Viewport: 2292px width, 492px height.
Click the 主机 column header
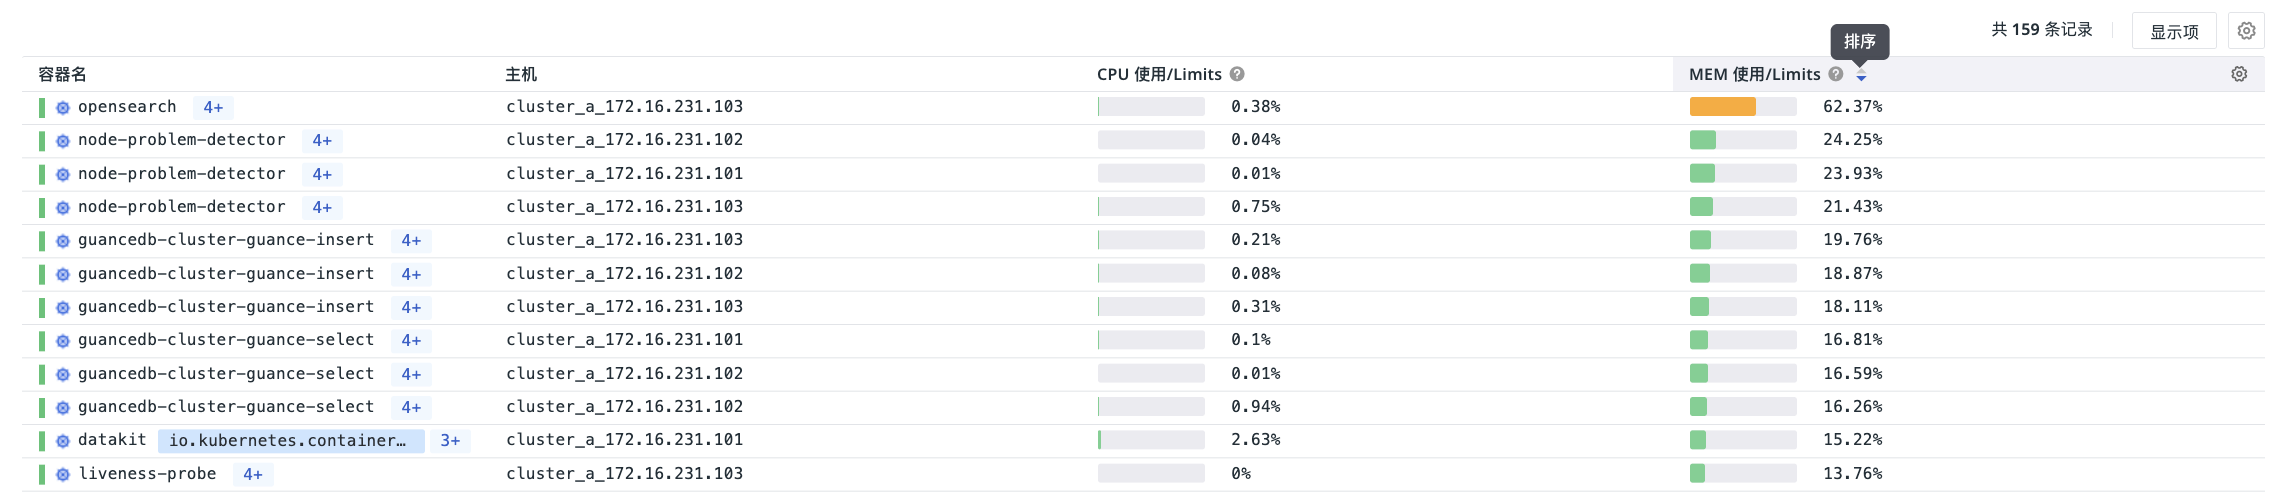tap(521, 75)
